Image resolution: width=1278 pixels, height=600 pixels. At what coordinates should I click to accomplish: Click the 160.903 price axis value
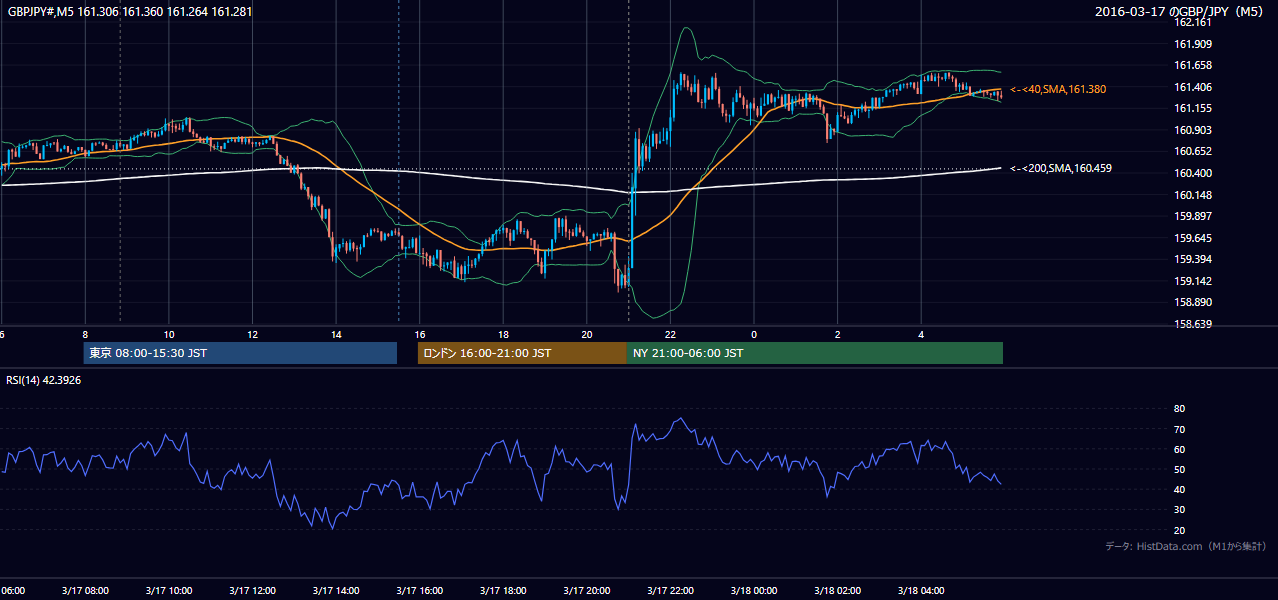click(x=1193, y=130)
